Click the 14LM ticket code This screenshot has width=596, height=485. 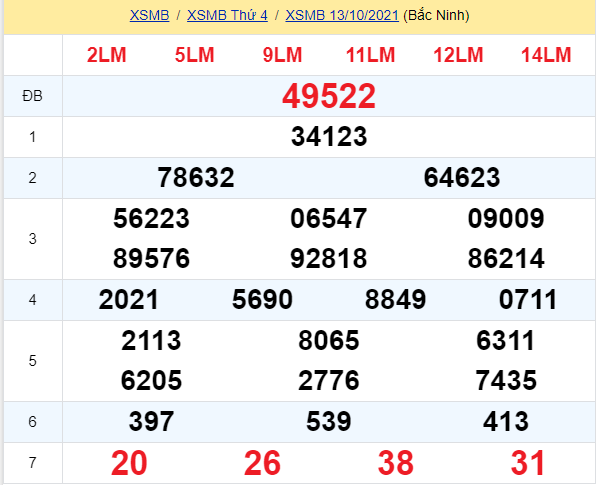546,55
